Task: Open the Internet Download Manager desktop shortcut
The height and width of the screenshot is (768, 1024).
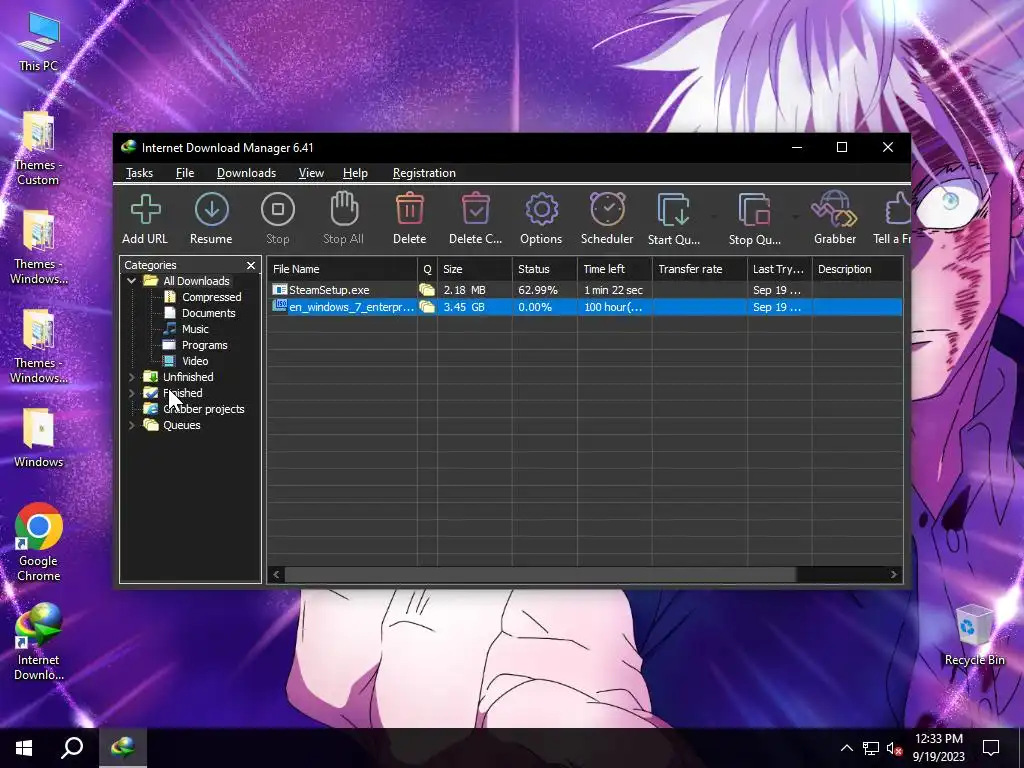Action: pos(39,642)
